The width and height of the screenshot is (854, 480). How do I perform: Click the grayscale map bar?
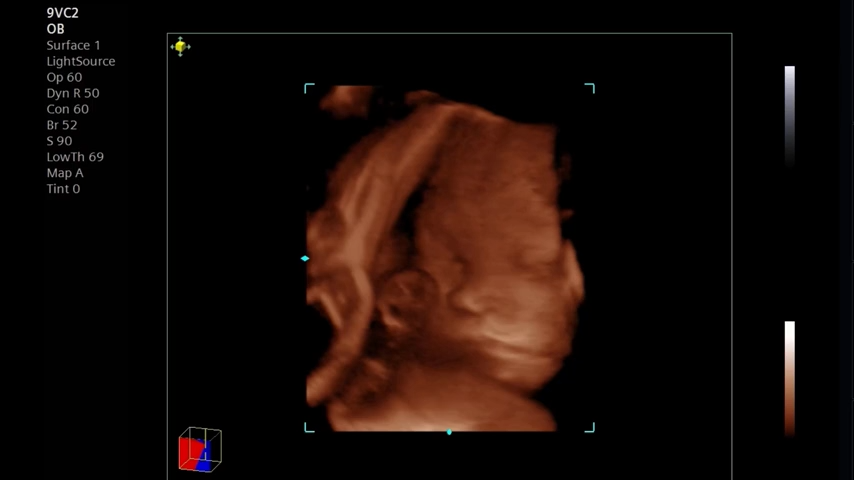(790, 115)
